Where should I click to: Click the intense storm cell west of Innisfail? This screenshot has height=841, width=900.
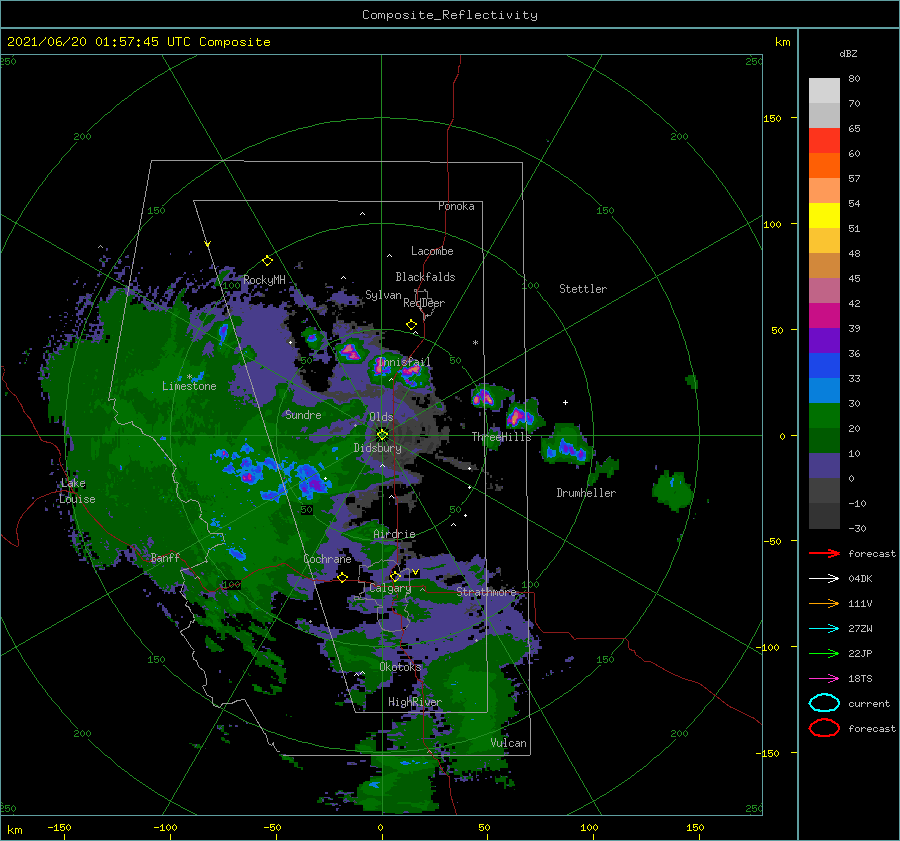(x=350, y=351)
